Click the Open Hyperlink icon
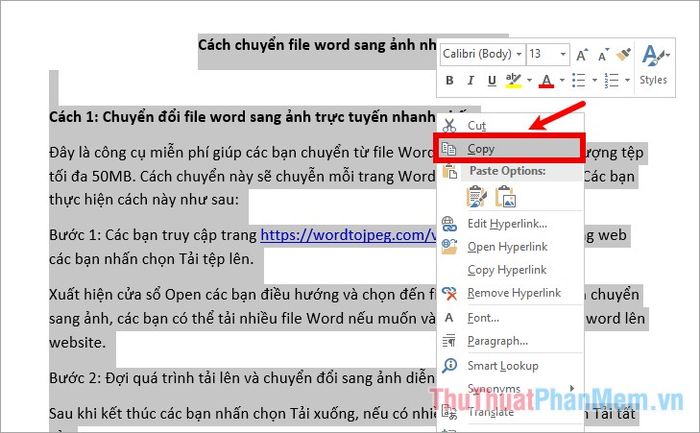This screenshot has width=700, height=433. (x=449, y=246)
